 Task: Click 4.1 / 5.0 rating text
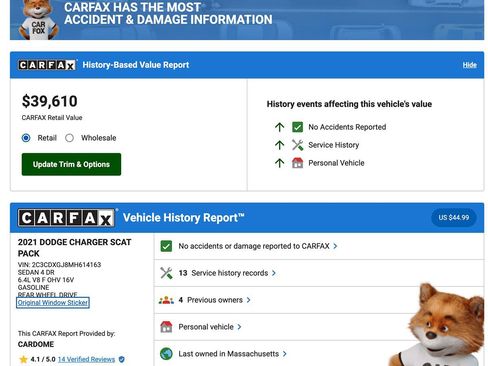tap(43, 359)
